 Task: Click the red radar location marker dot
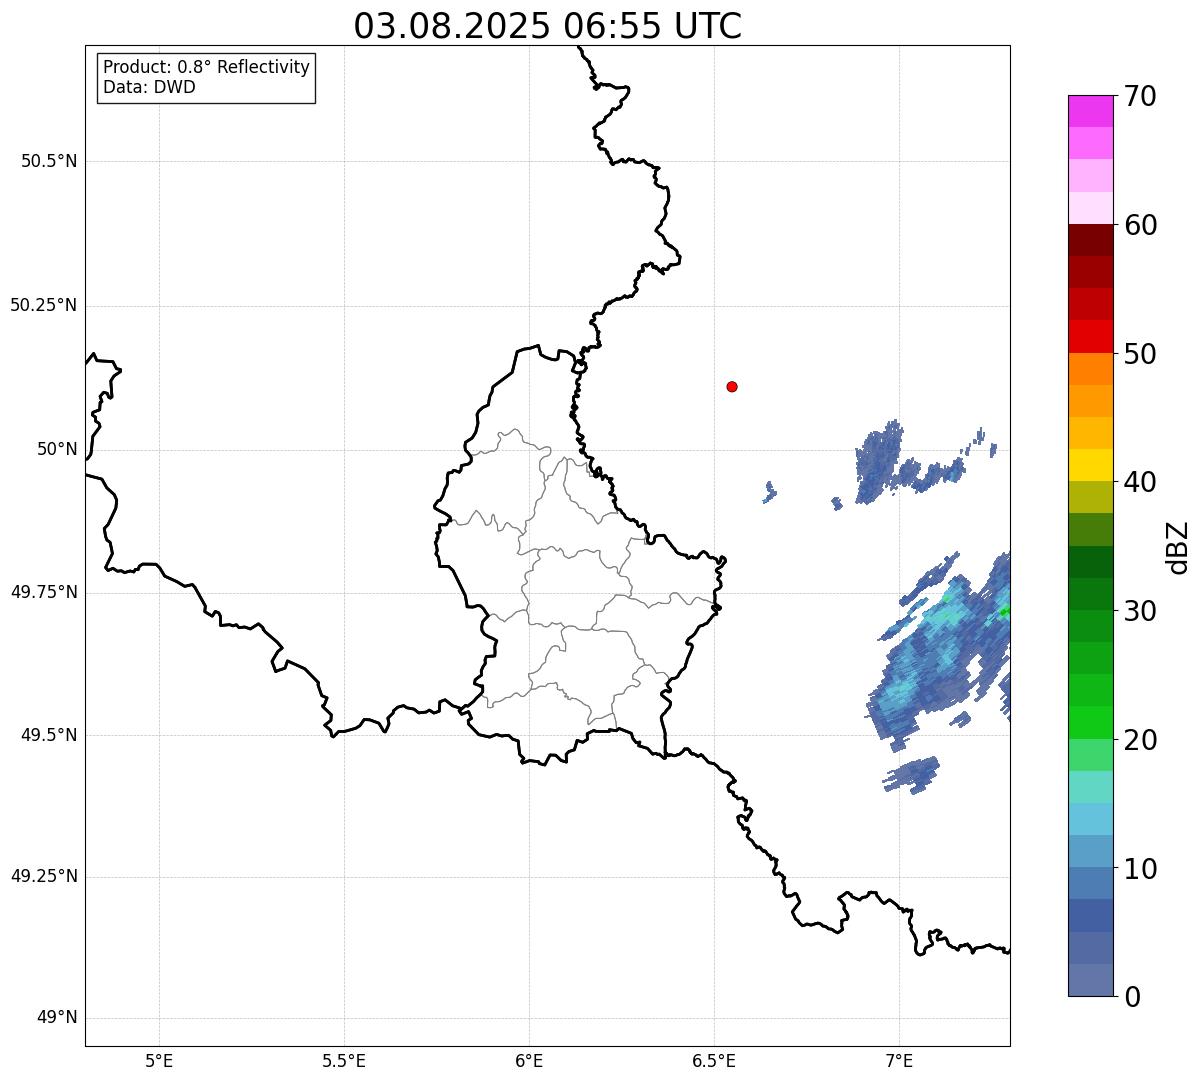click(732, 386)
